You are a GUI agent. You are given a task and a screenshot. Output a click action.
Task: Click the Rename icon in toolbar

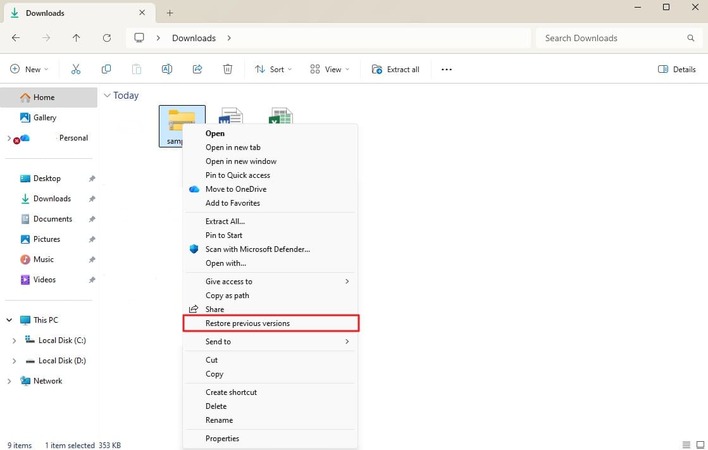(167, 69)
